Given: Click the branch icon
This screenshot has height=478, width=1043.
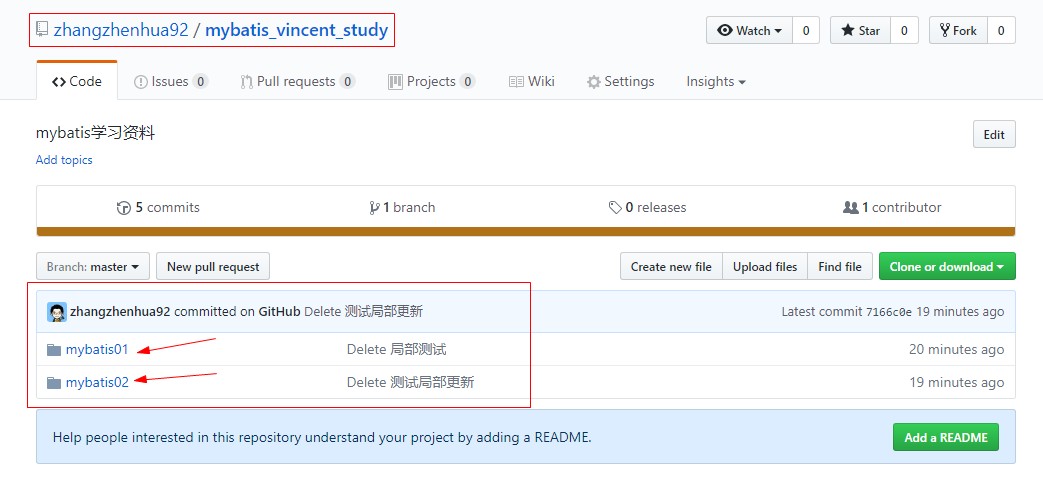Looking at the screenshot, I should [x=374, y=208].
